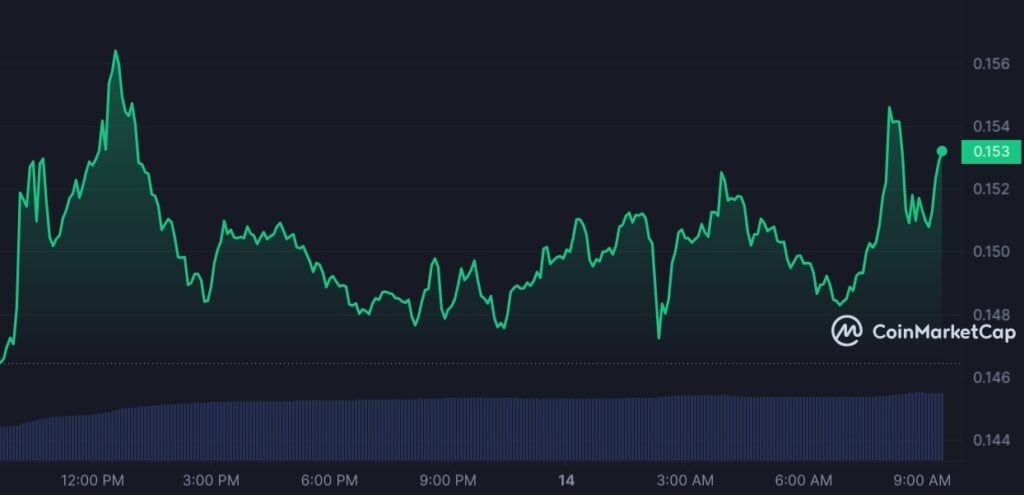Select the 6:00 AM time axis label
This screenshot has width=1024, height=495.
tap(803, 481)
